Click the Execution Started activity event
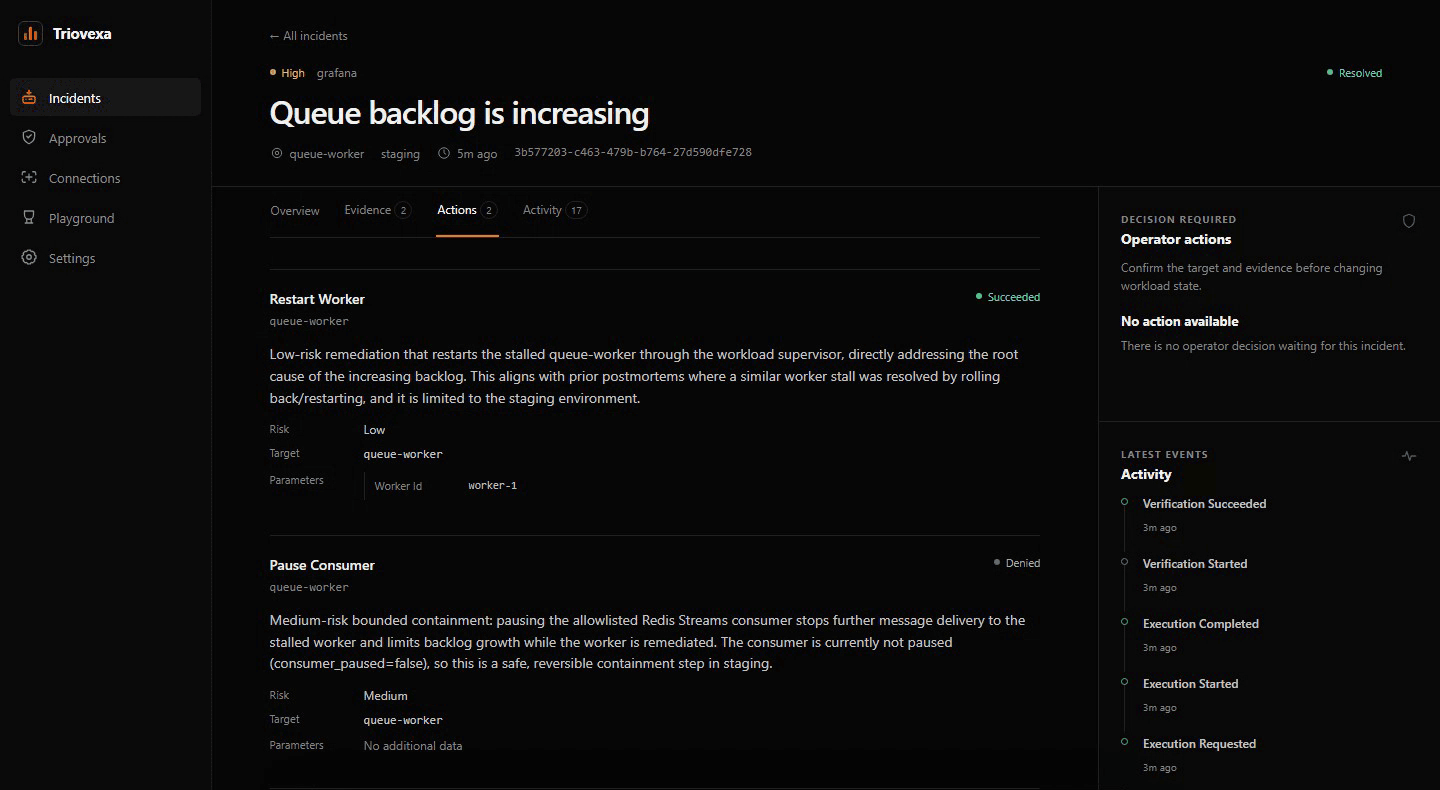The height and width of the screenshot is (790, 1440). click(x=1191, y=684)
